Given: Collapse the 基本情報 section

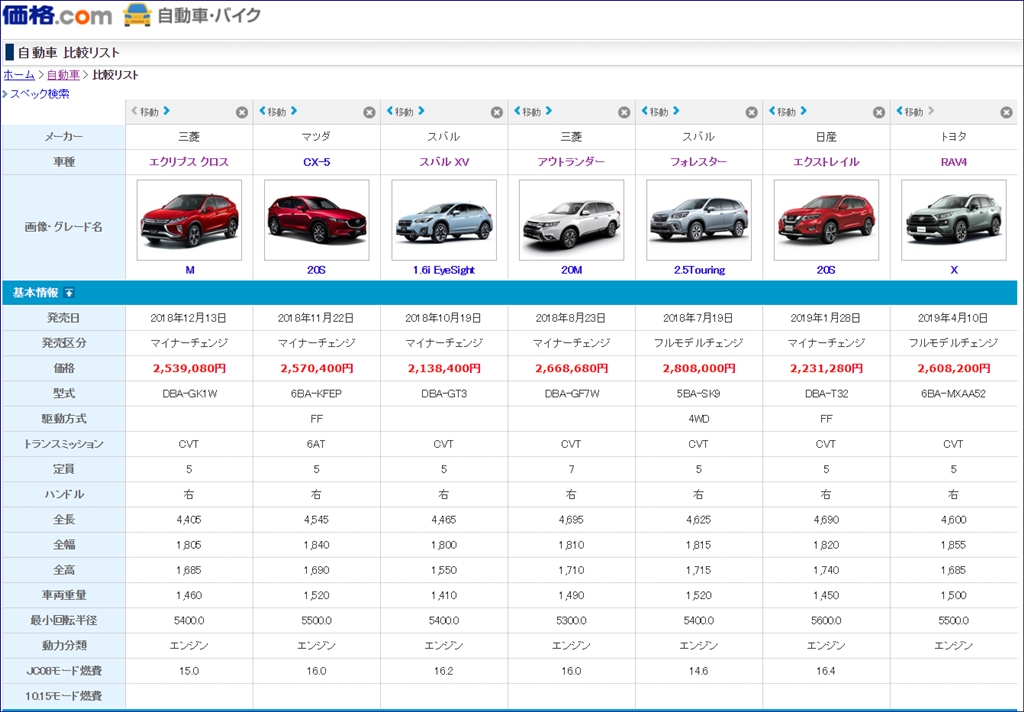Looking at the screenshot, I should click(69, 293).
